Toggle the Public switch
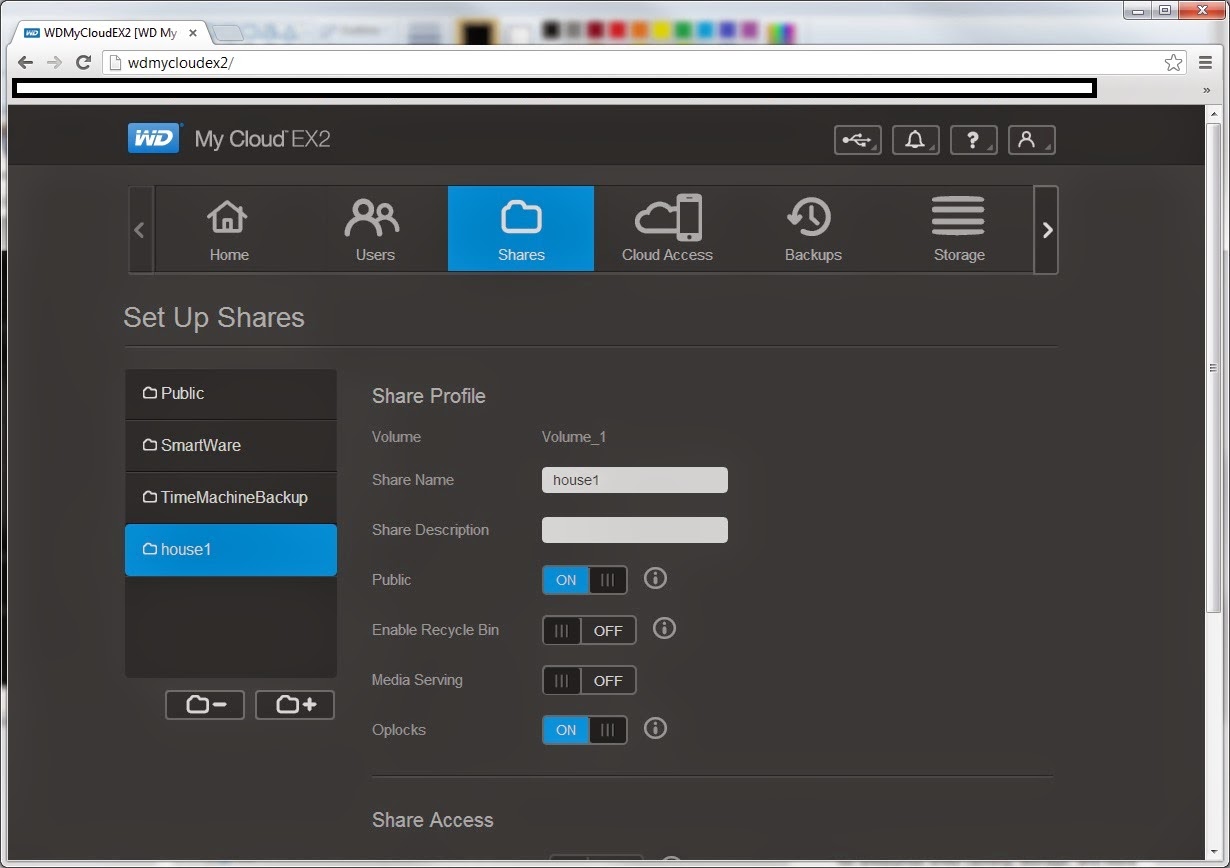Image resolution: width=1230 pixels, height=868 pixels. tap(585, 580)
